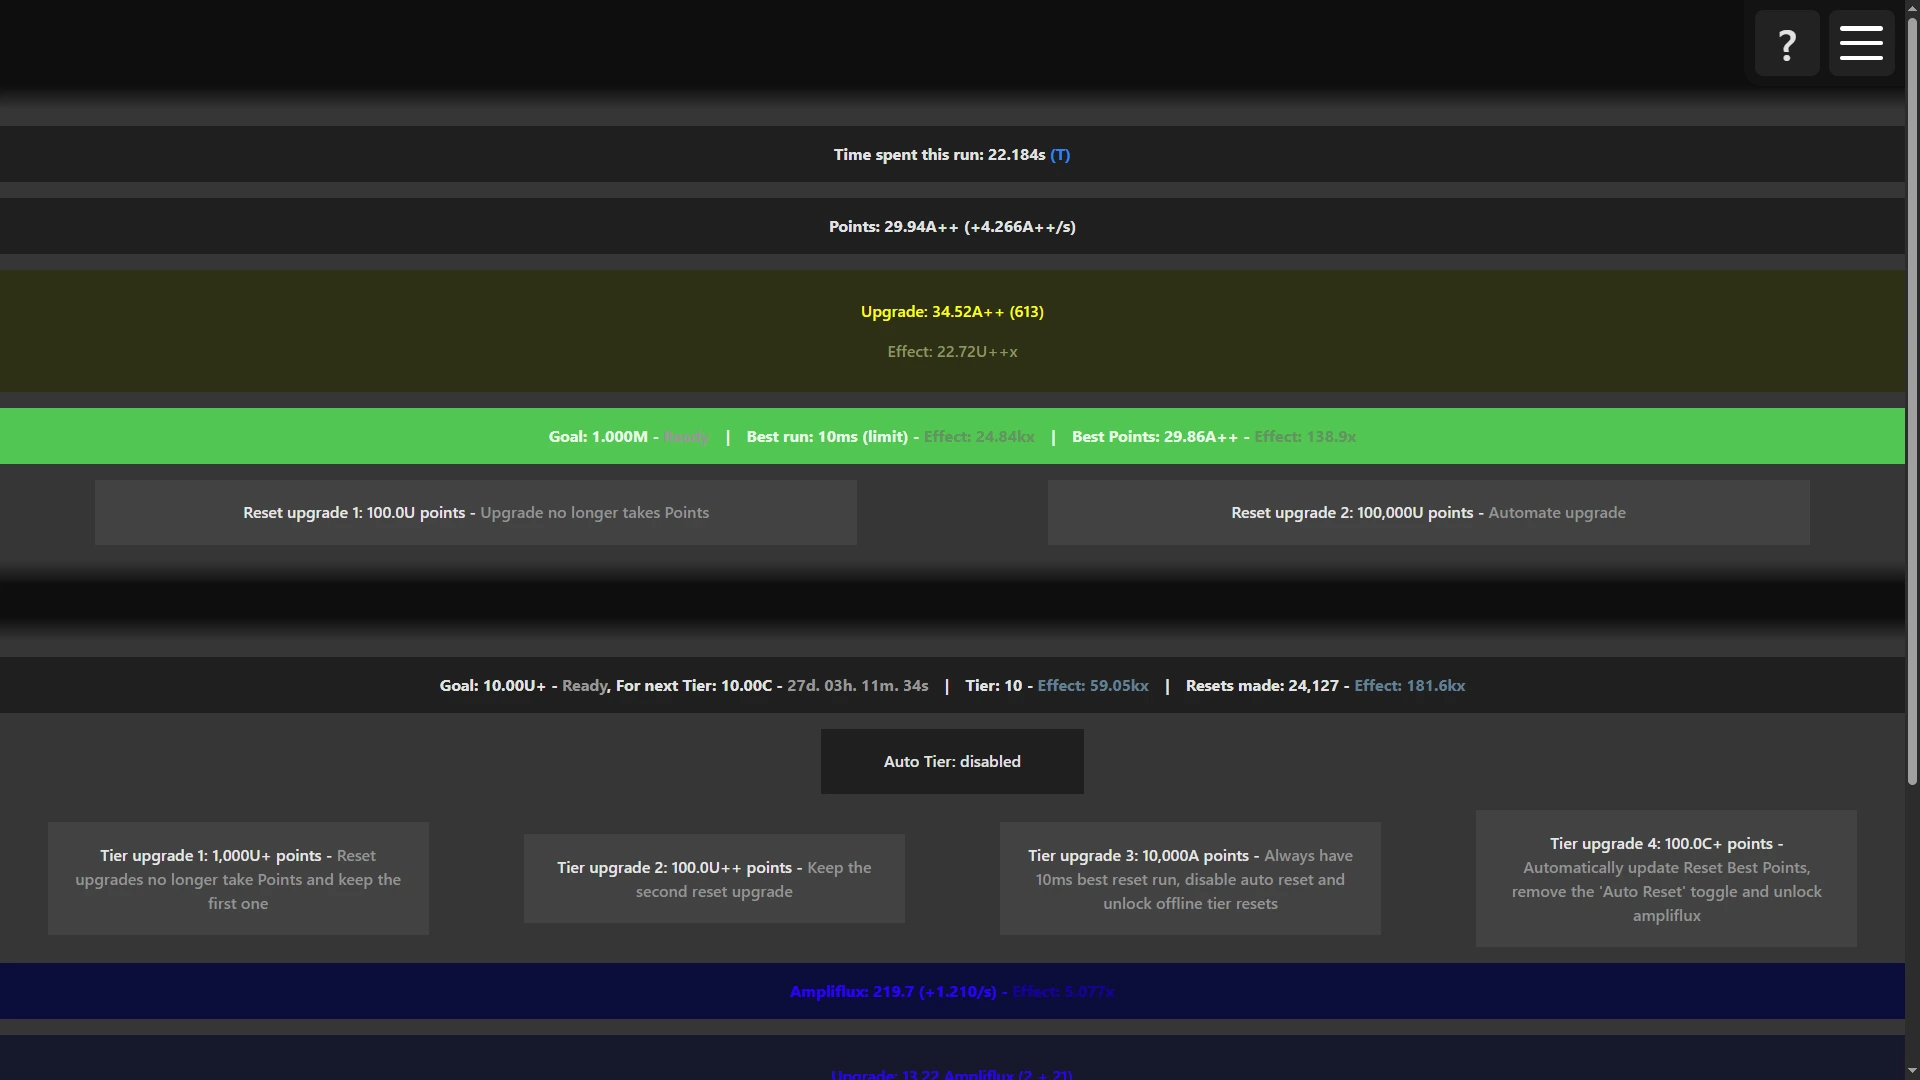Viewport: 1920px width, 1080px height.
Task: Click the scrollbar up arrow
Action: (x=1912, y=7)
